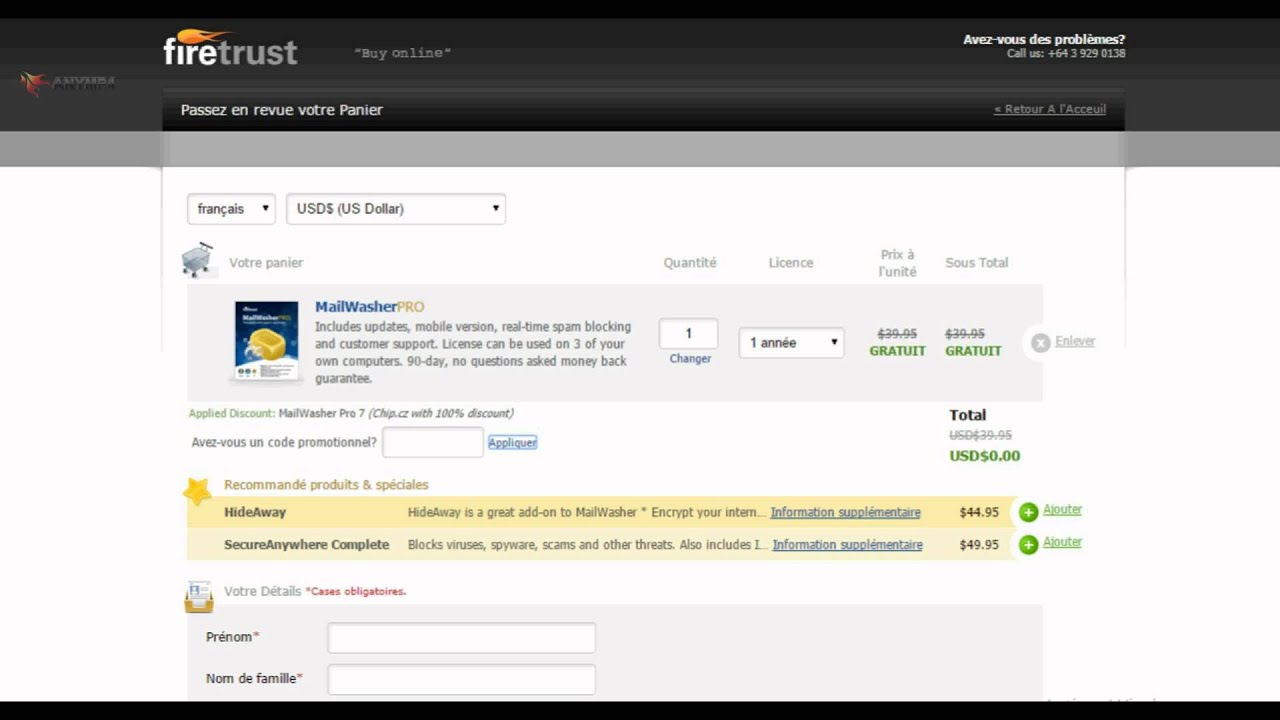Click the Recommandé produits & spéciales heading
The height and width of the screenshot is (720, 1280).
326,485
